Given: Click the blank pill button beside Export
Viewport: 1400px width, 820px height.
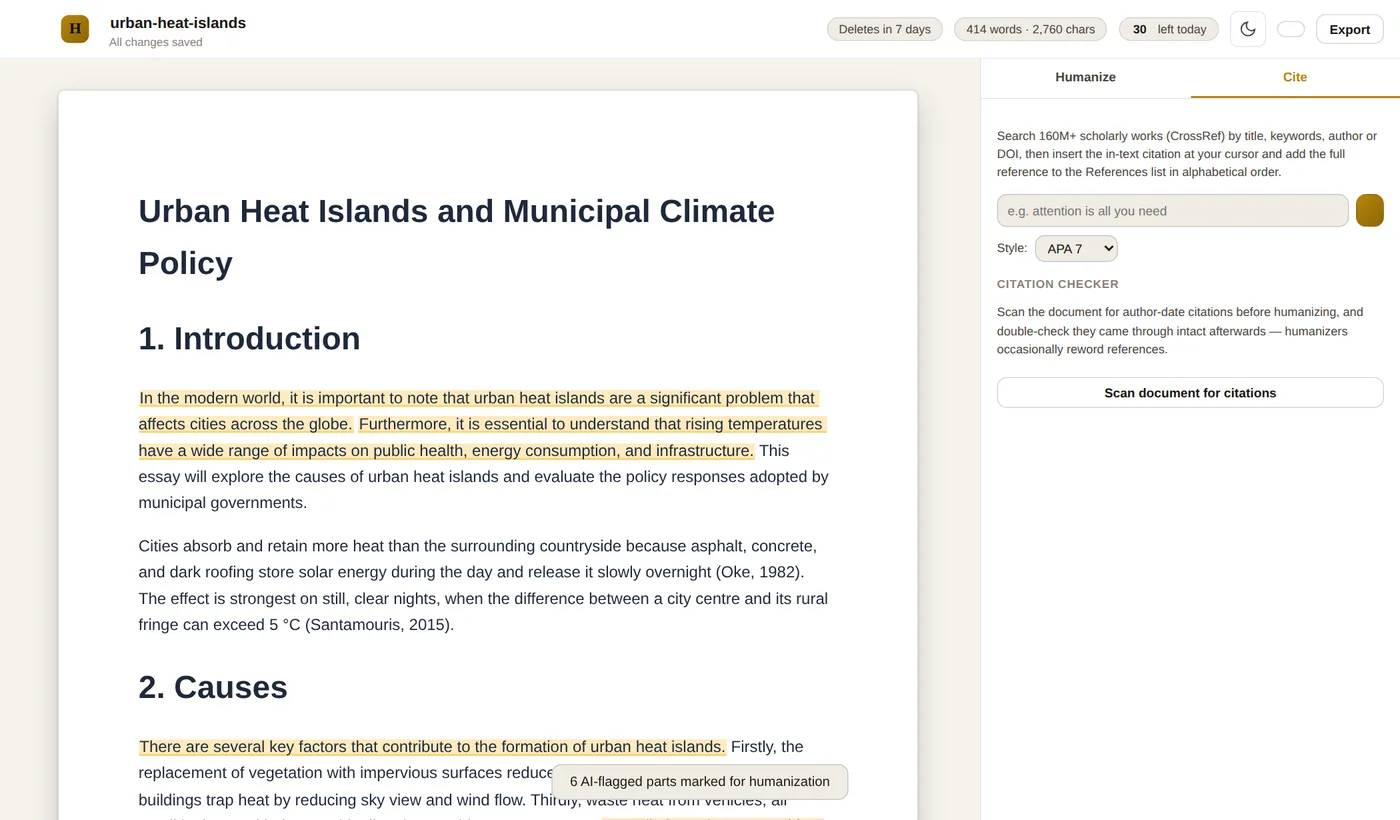Looking at the screenshot, I should pyautogui.click(x=1291, y=29).
